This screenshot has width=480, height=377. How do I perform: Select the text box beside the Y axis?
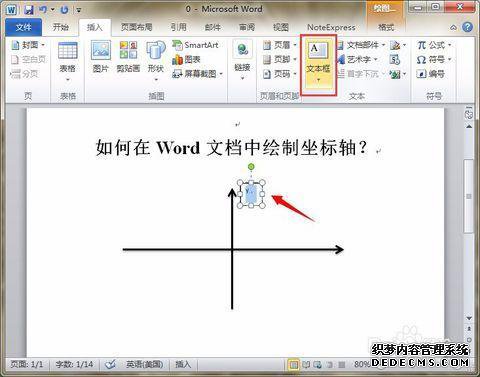[251, 194]
